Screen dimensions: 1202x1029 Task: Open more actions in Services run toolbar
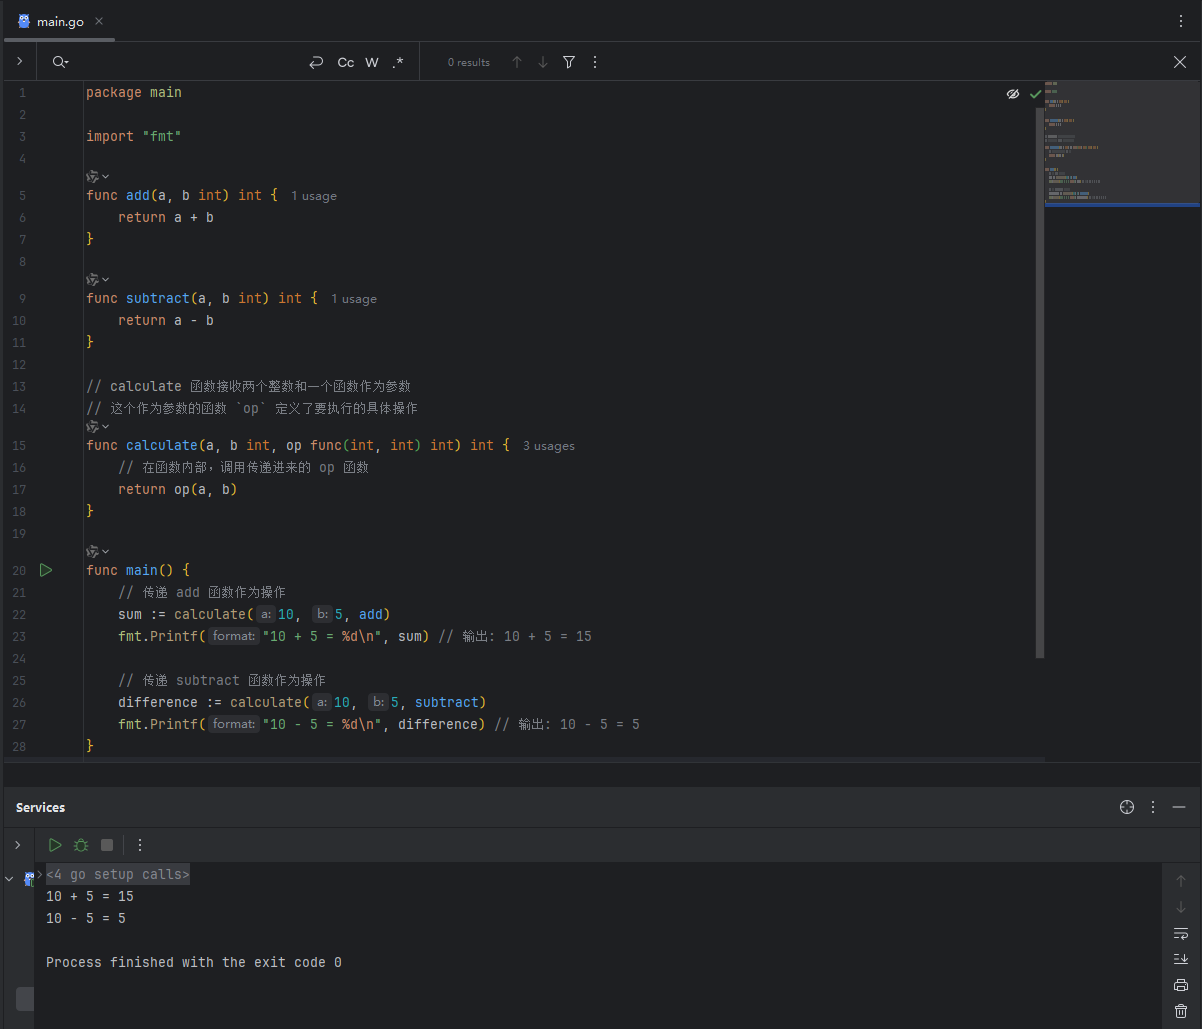pyautogui.click(x=140, y=845)
